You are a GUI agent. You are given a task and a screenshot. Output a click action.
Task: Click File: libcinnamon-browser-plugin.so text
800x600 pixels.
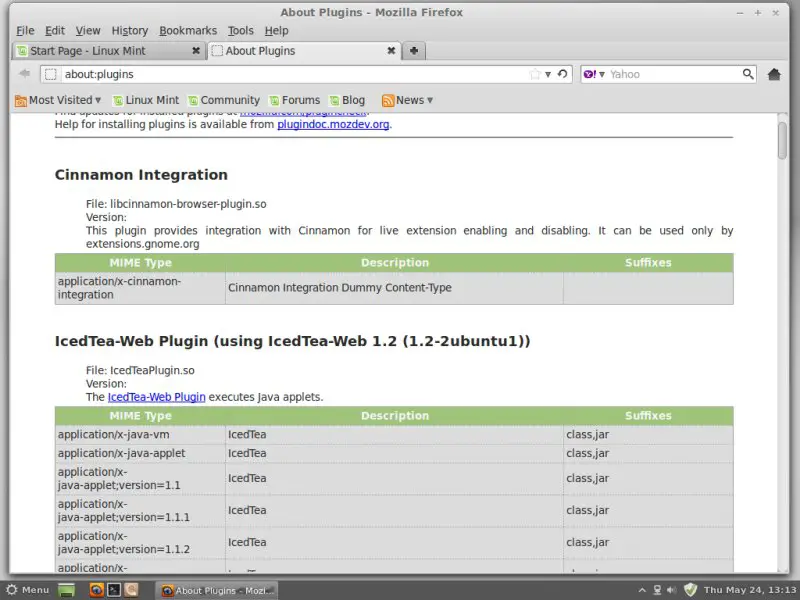point(176,204)
